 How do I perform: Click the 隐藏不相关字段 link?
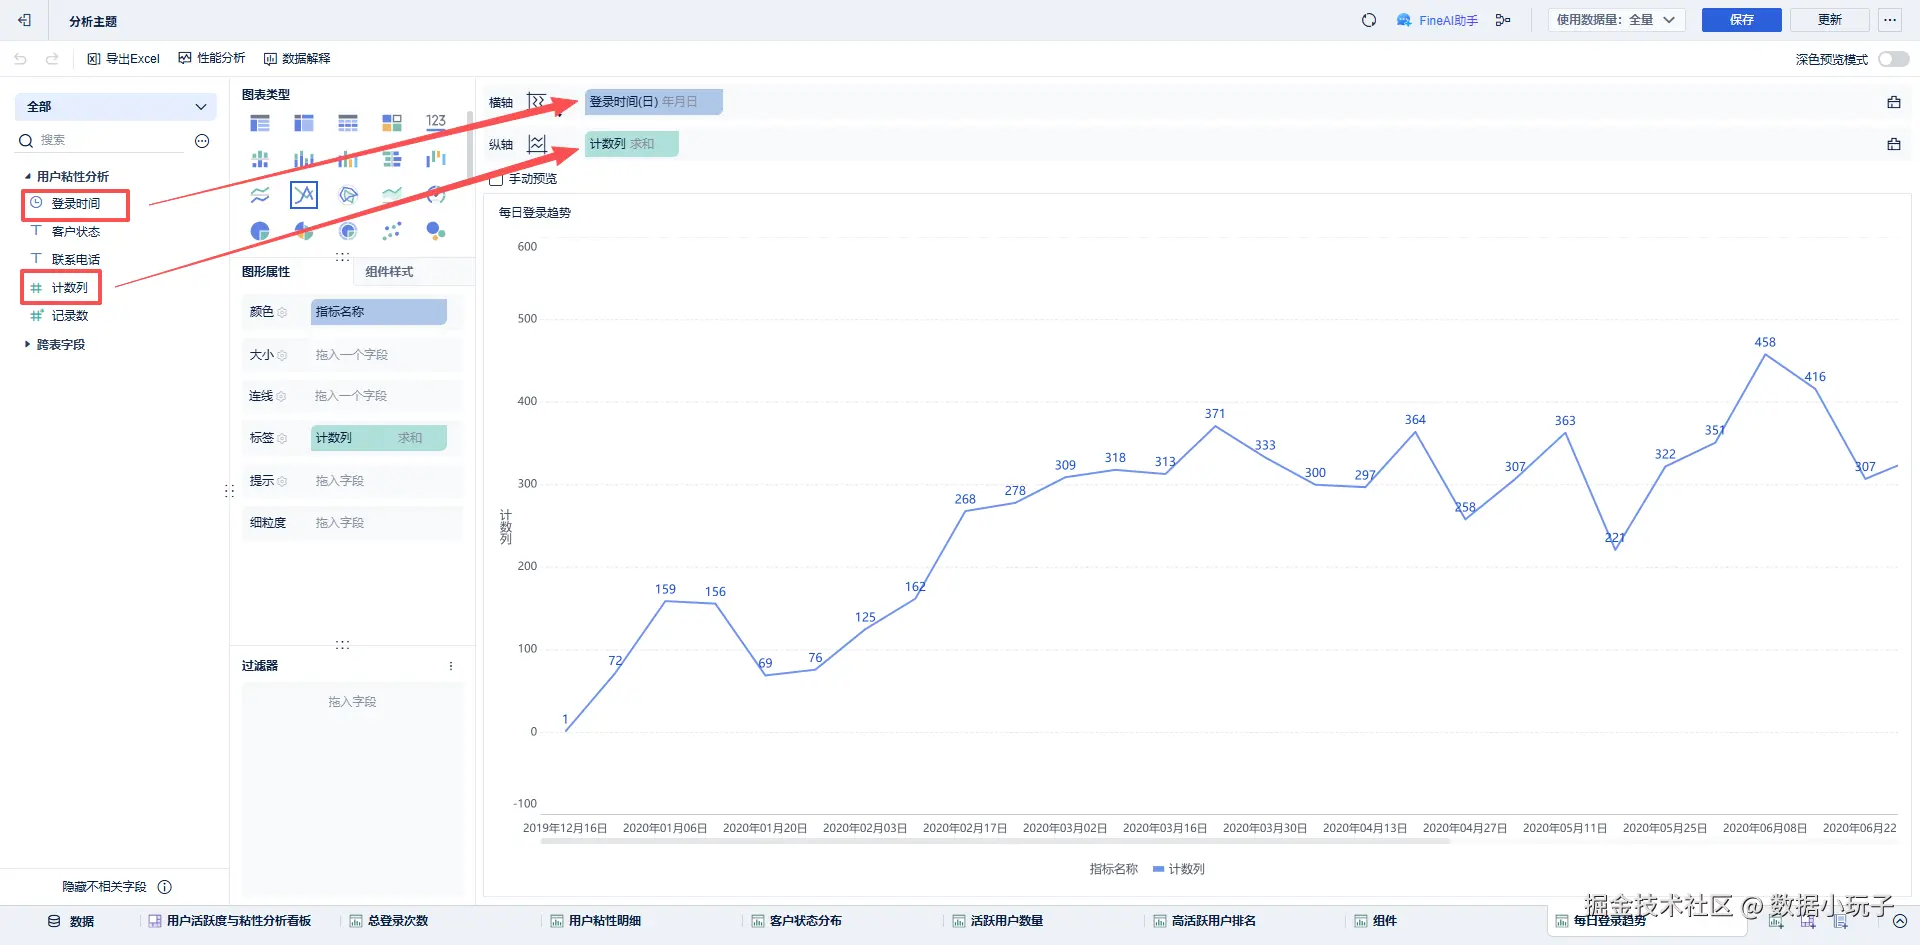(104, 887)
